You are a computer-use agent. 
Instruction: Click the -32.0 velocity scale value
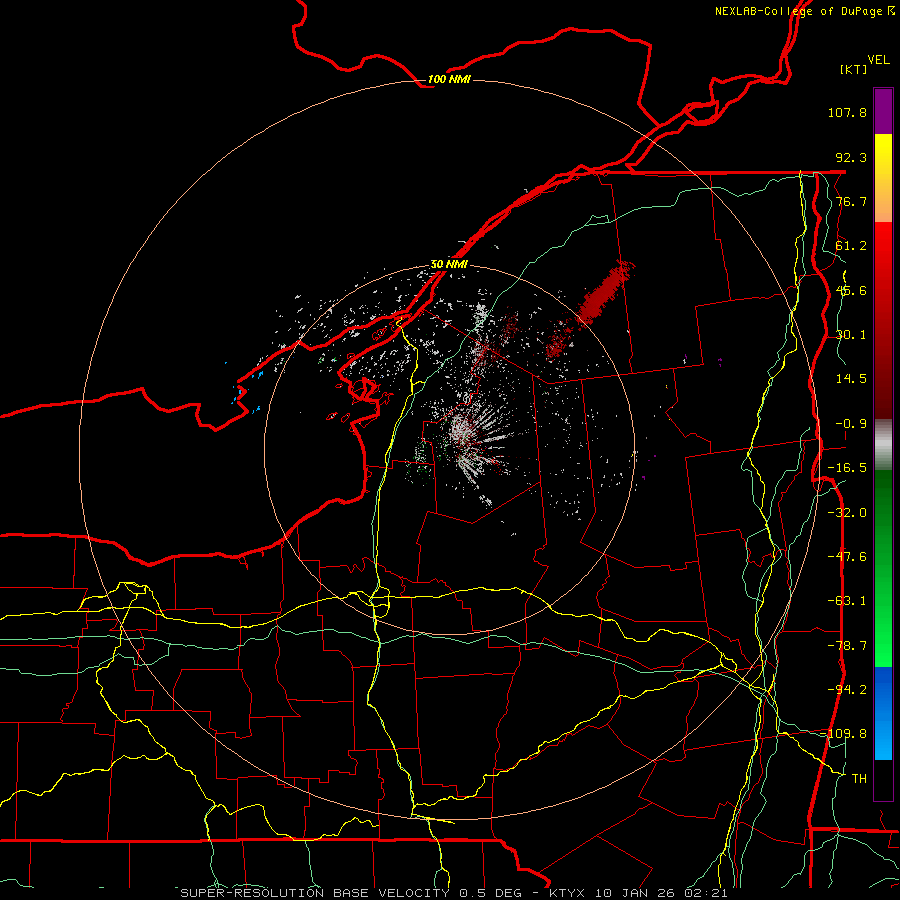coord(847,513)
